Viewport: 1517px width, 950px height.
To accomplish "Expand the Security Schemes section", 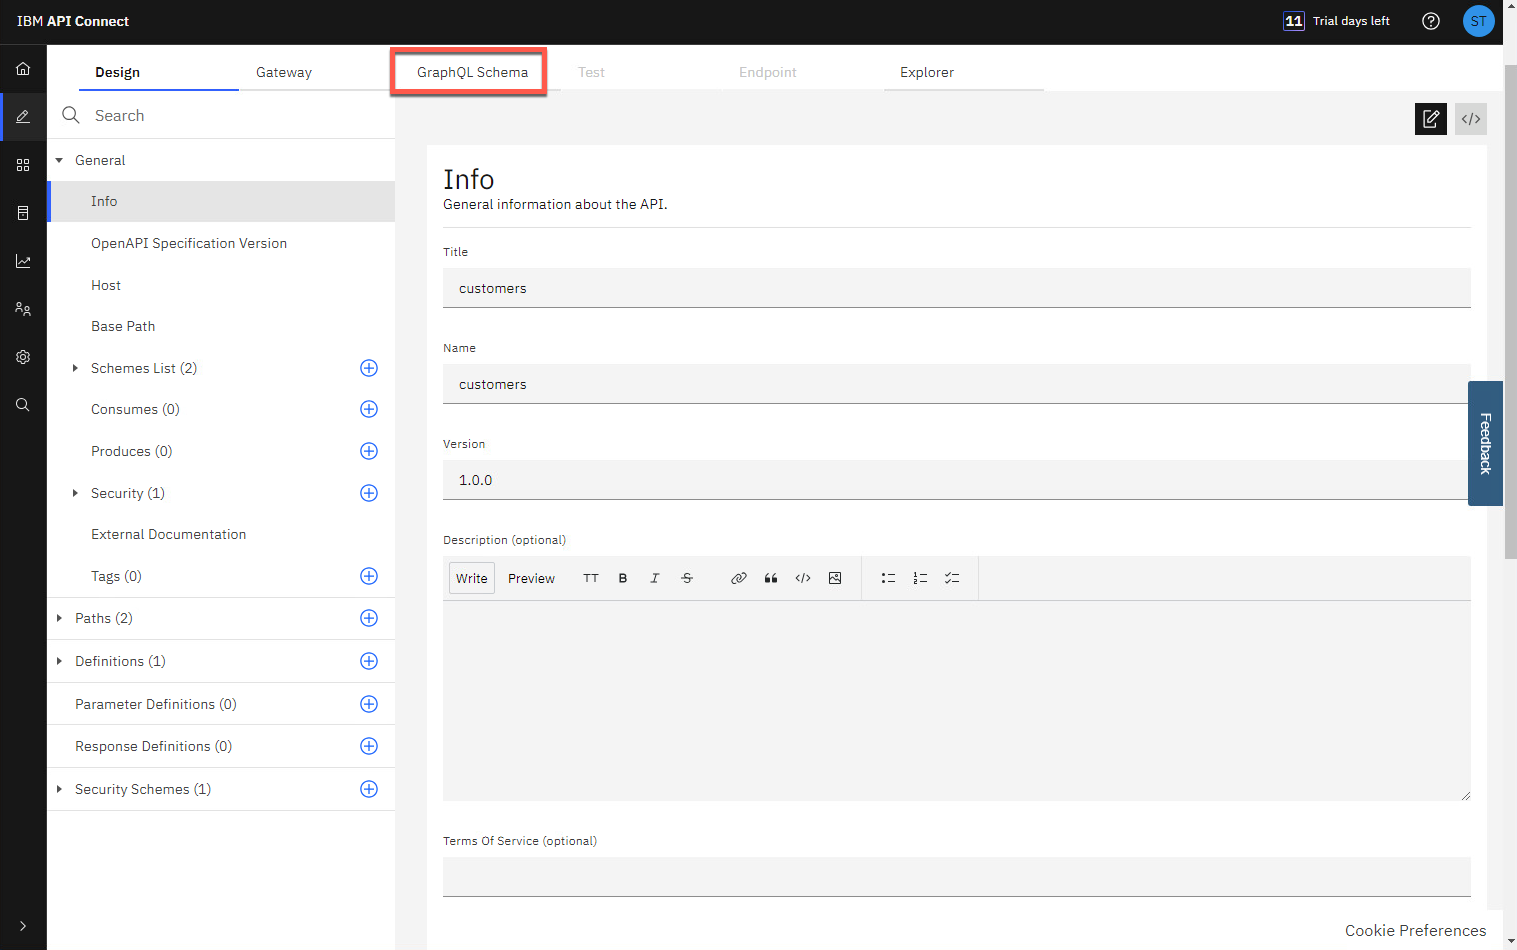I will pyautogui.click(x=59, y=789).
